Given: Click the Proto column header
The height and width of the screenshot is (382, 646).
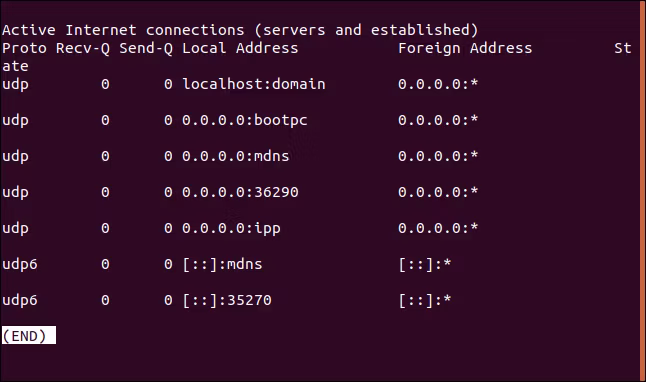Looking at the screenshot, I should (x=24, y=48).
